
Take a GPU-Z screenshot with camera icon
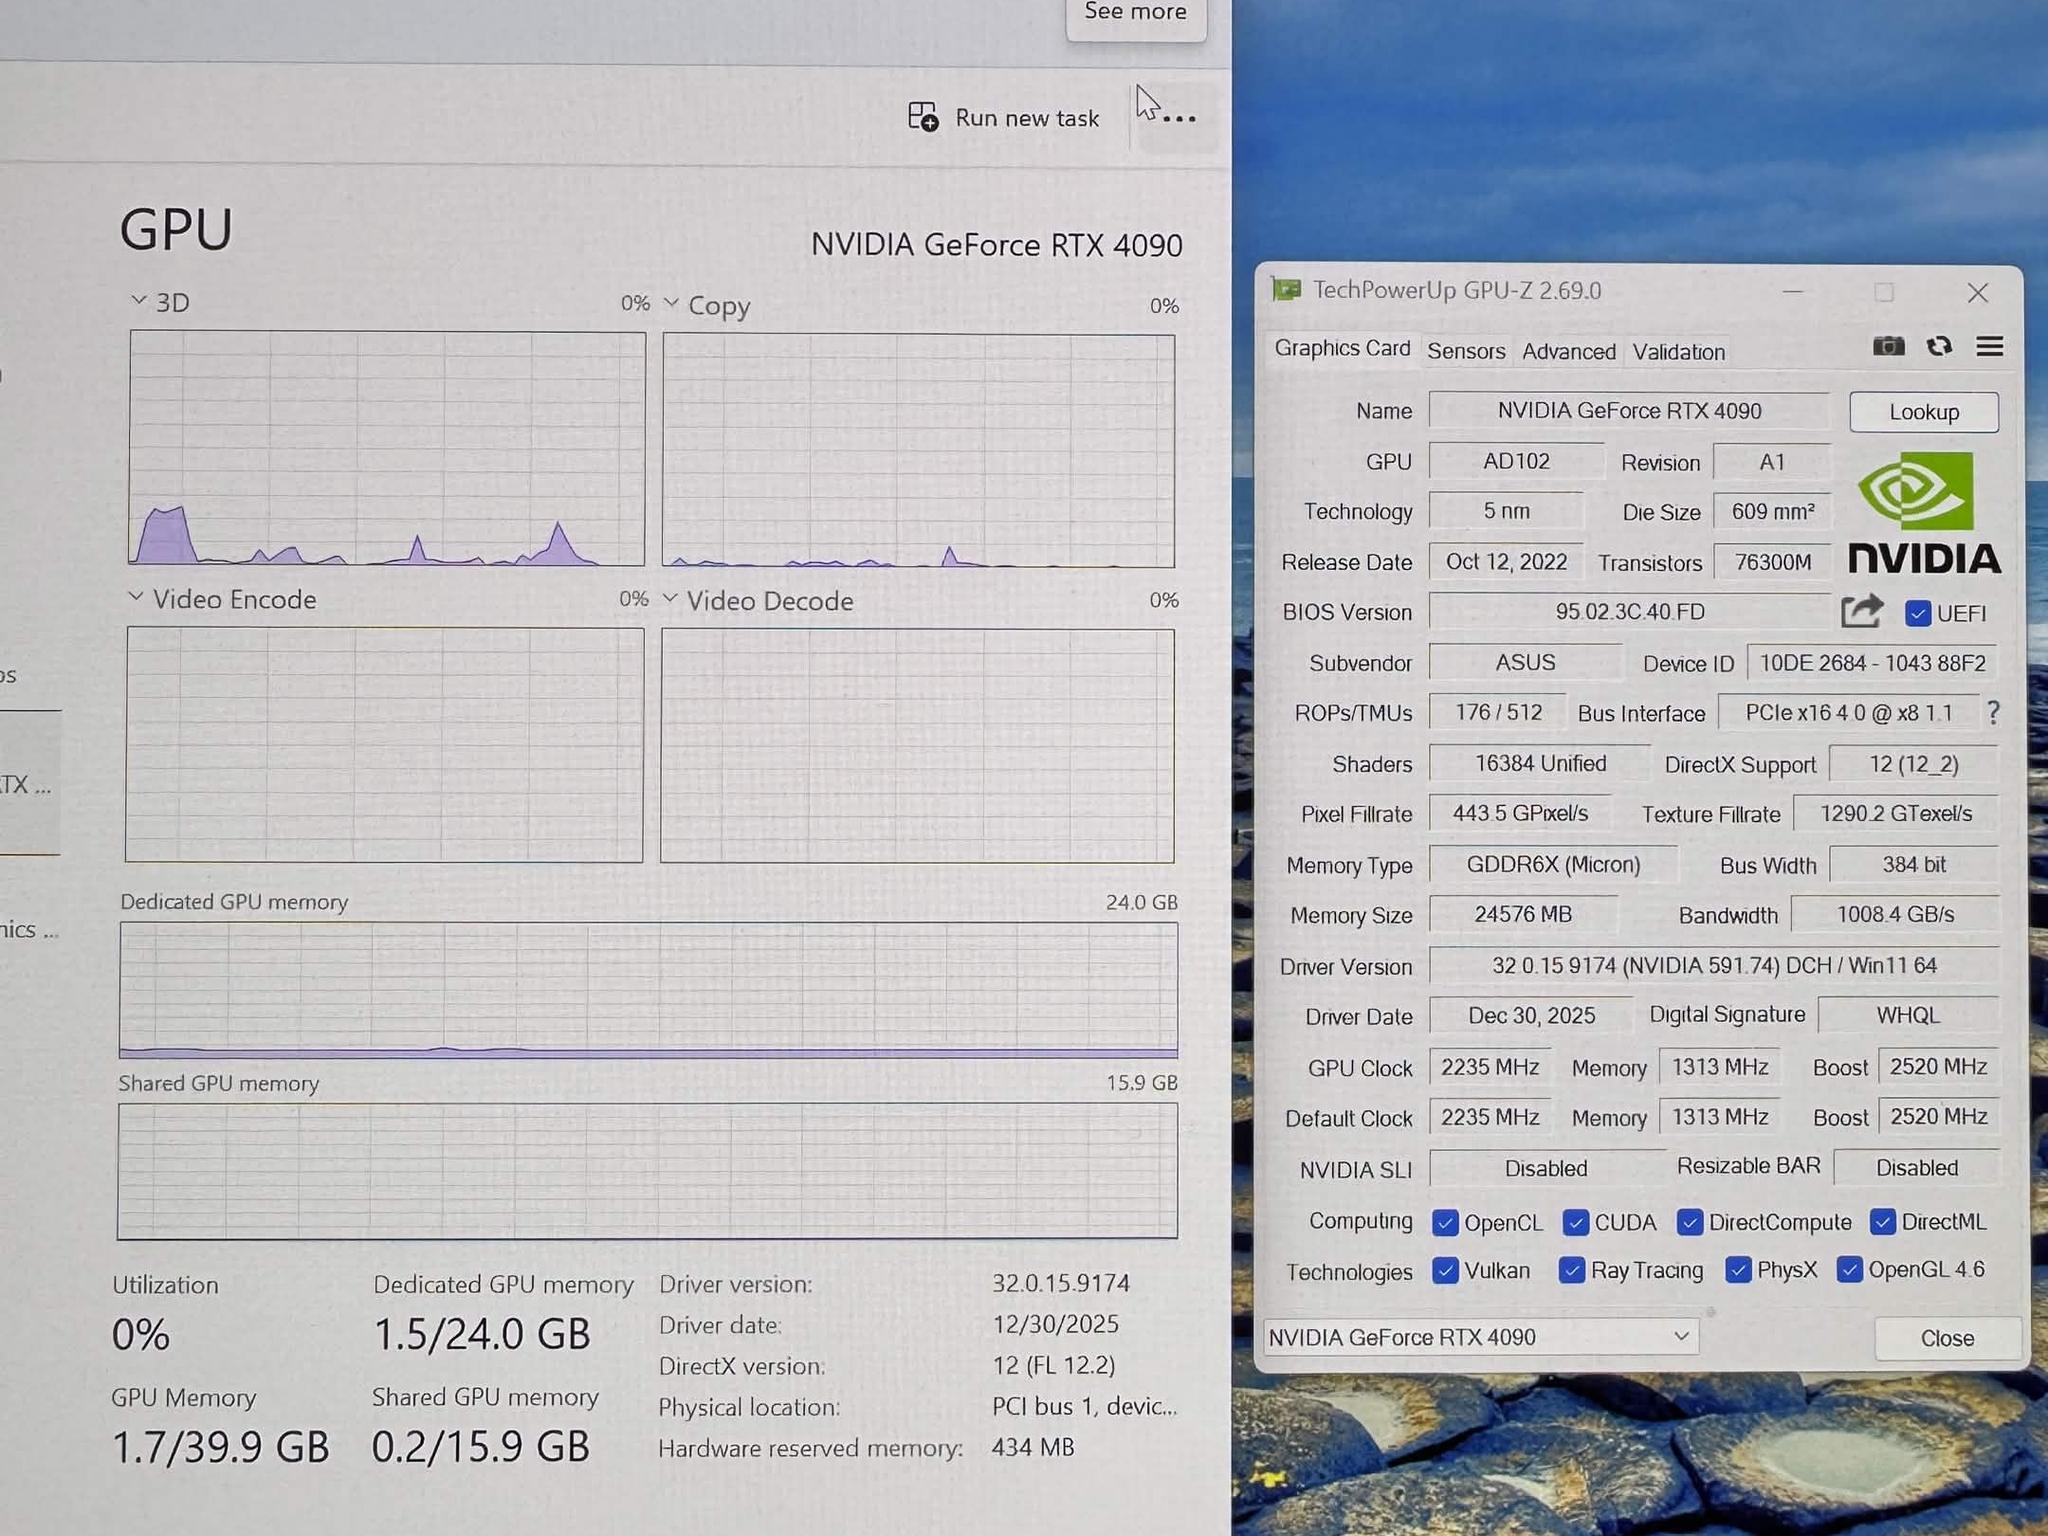tap(1888, 346)
